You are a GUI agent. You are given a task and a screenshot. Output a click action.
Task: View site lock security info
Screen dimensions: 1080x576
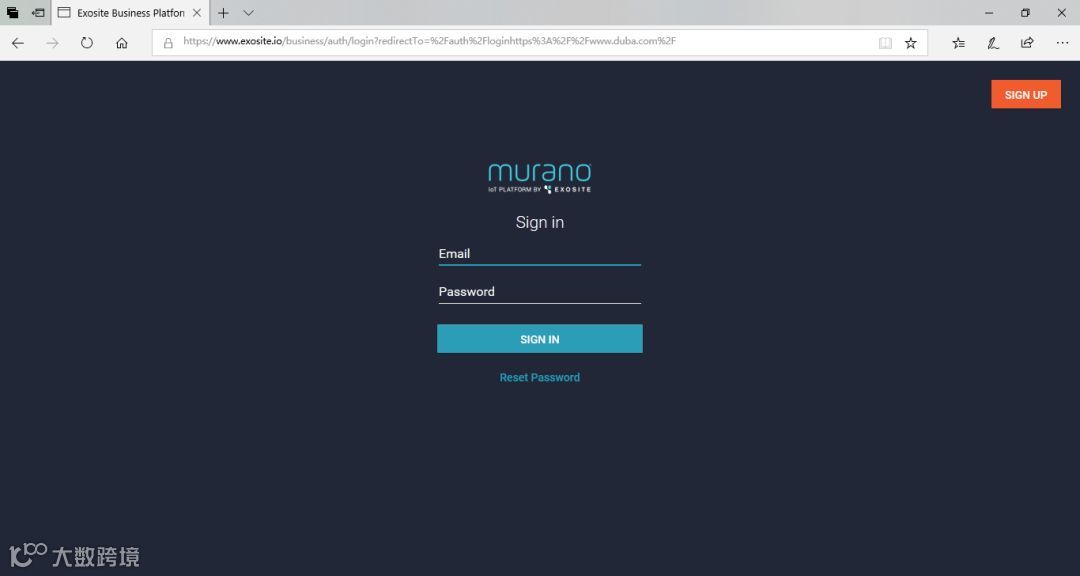(168, 43)
